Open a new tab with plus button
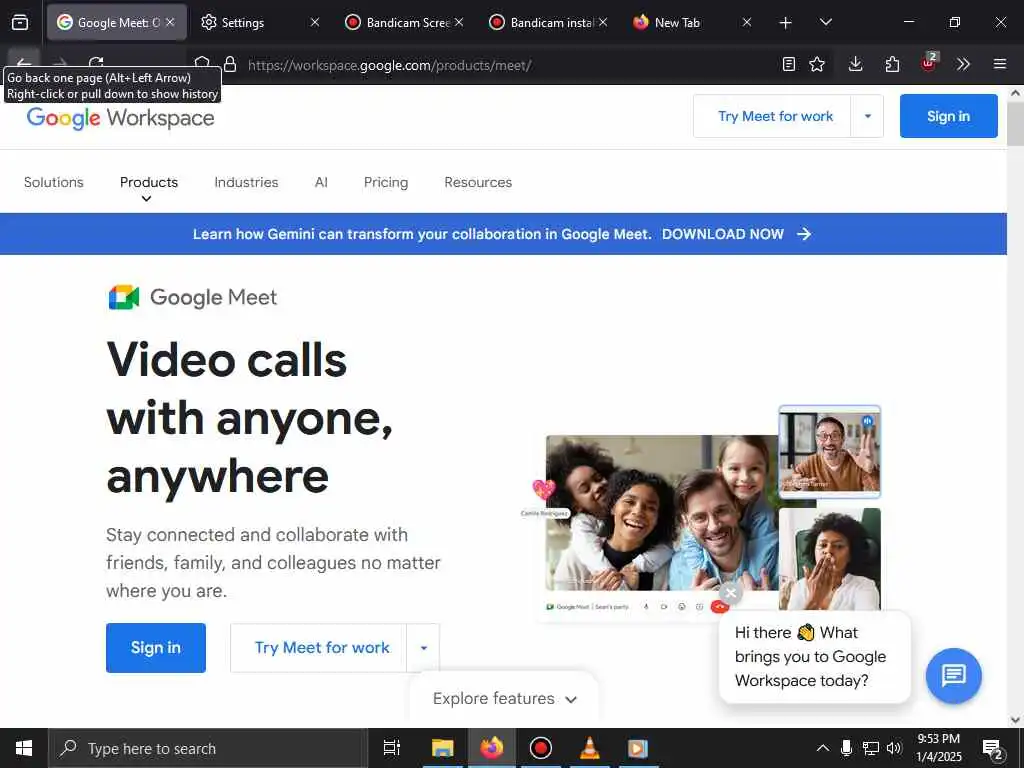The image size is (1024, 768). tap(786, 23)
